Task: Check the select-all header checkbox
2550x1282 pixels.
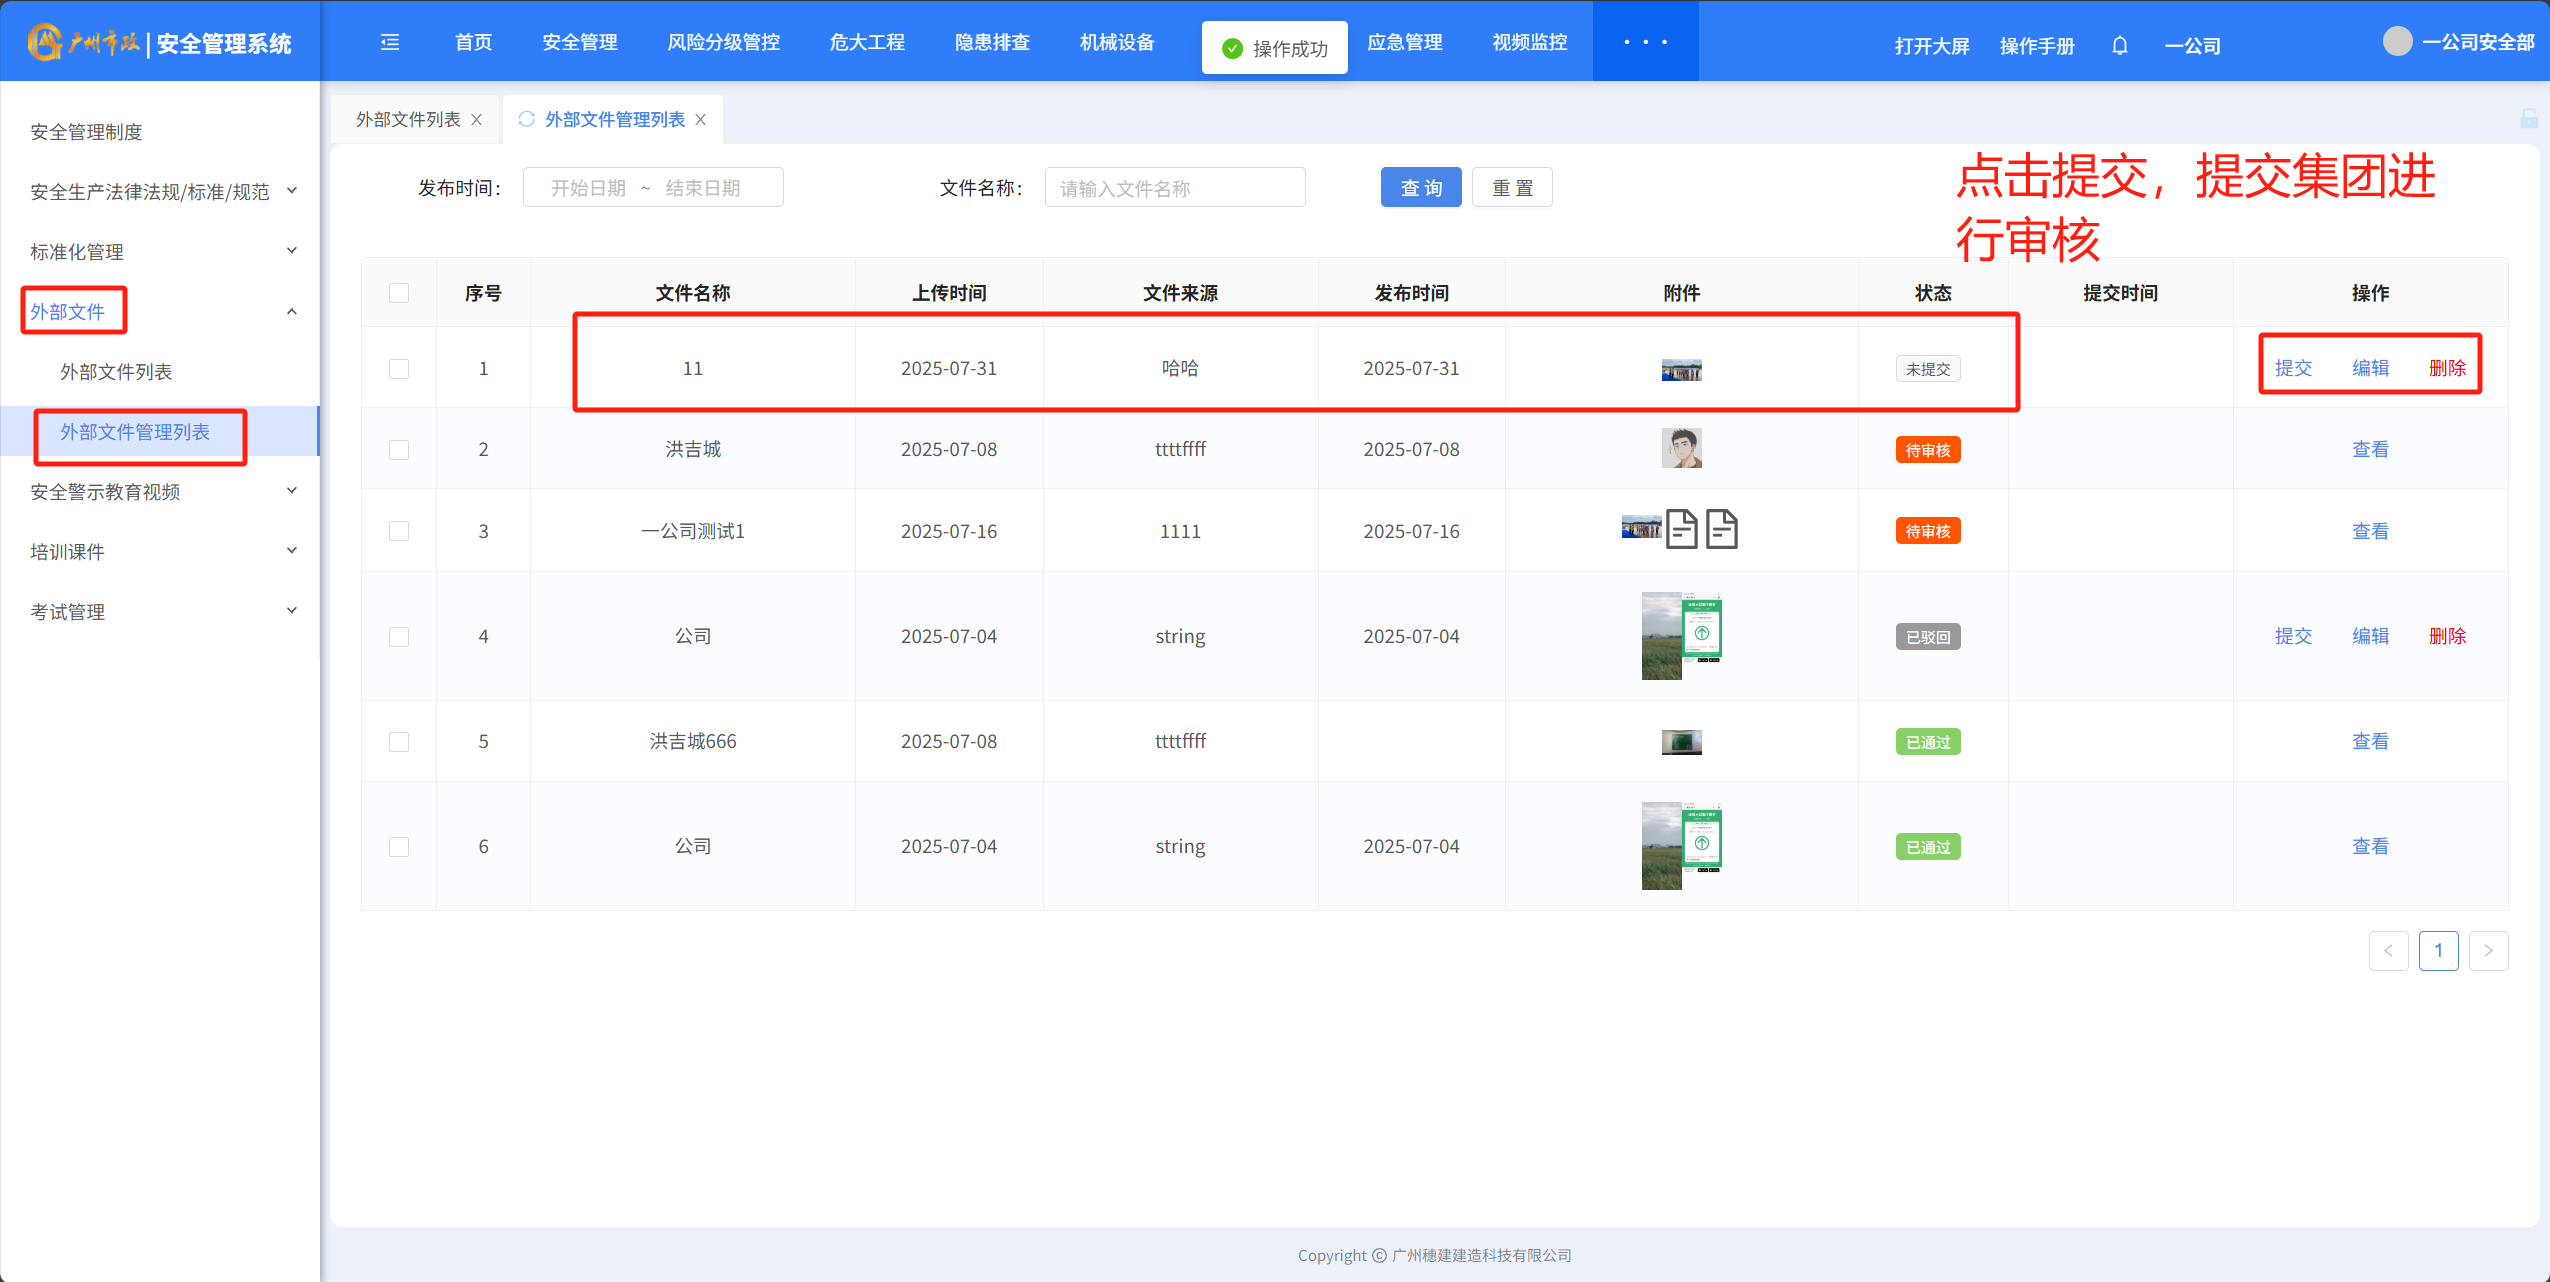Action: pos(399,293)
